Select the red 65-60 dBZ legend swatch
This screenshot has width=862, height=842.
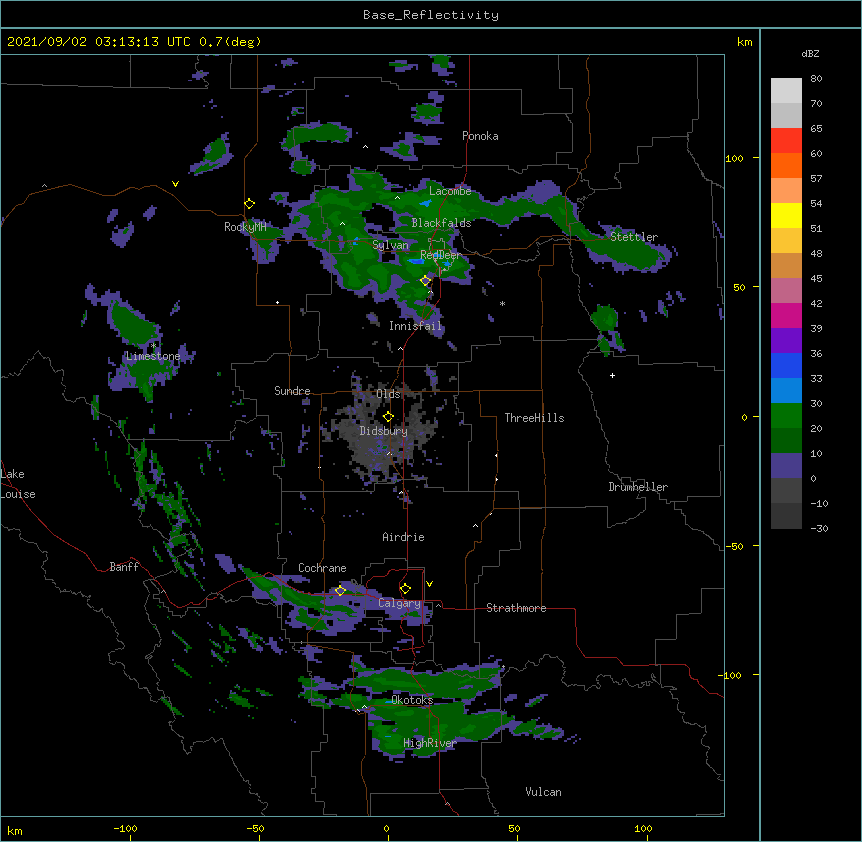[786, 141]
